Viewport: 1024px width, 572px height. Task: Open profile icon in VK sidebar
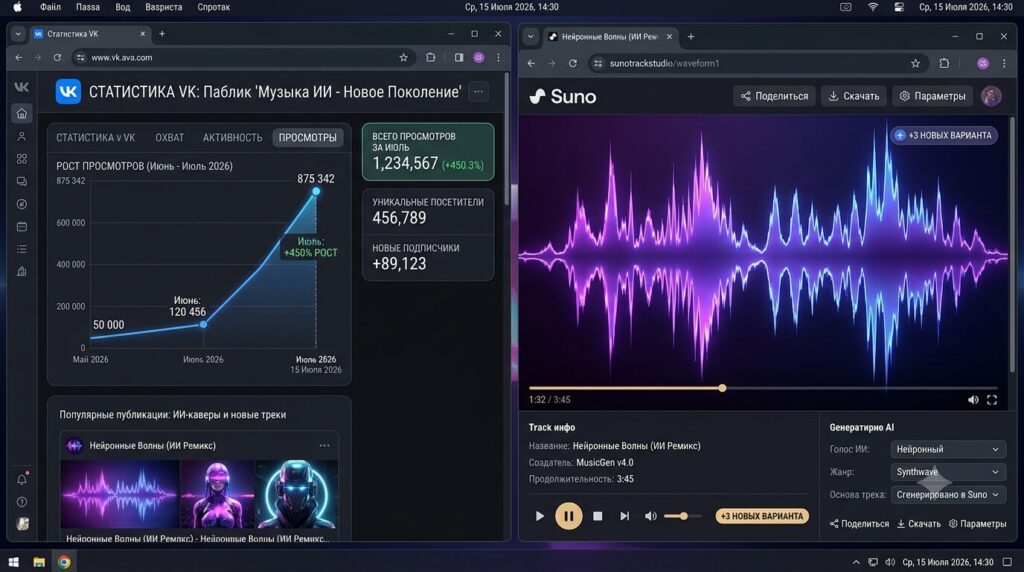click(22, 136)
